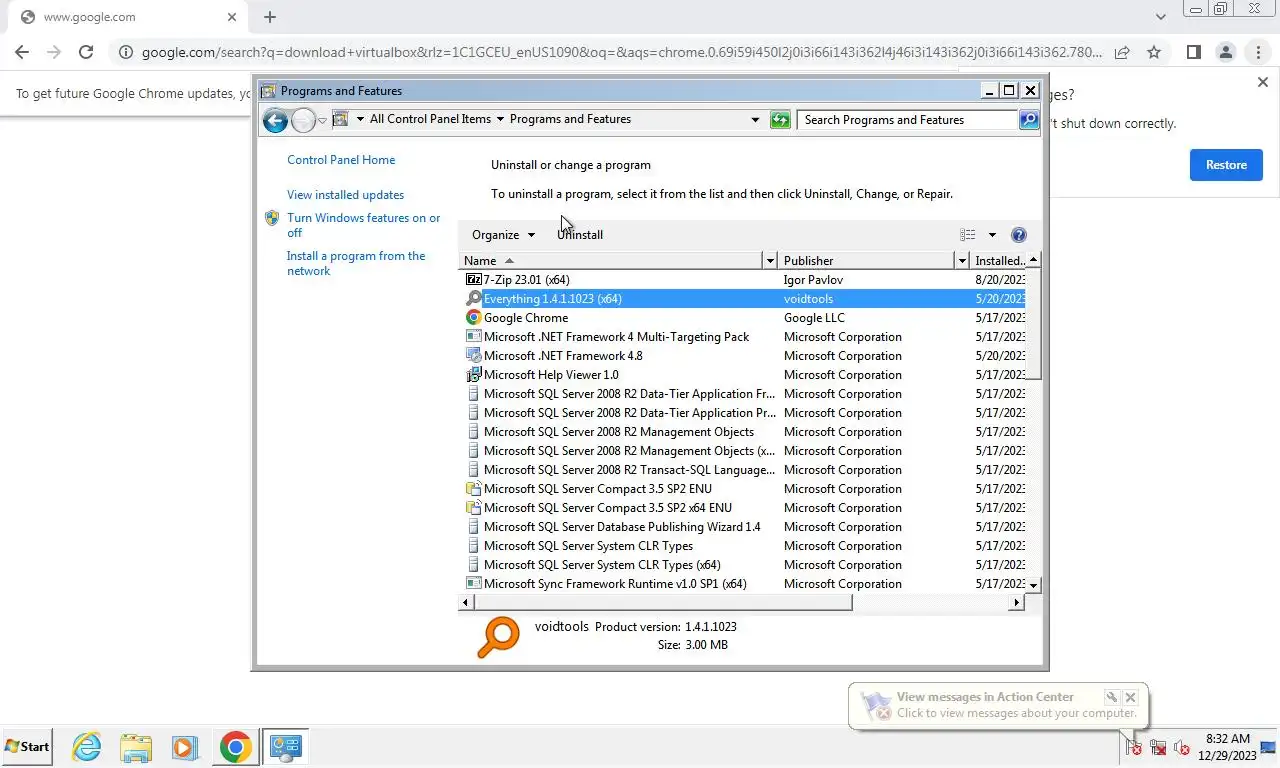Click the Forward arrow in Programs and Features
Screen dimensions: 1280x768
[x=303, y=120]
